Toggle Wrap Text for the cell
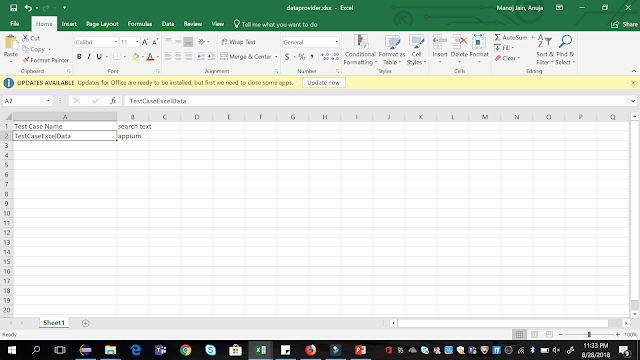The height and width of the screenshot is (360, 640). (238, 42)
